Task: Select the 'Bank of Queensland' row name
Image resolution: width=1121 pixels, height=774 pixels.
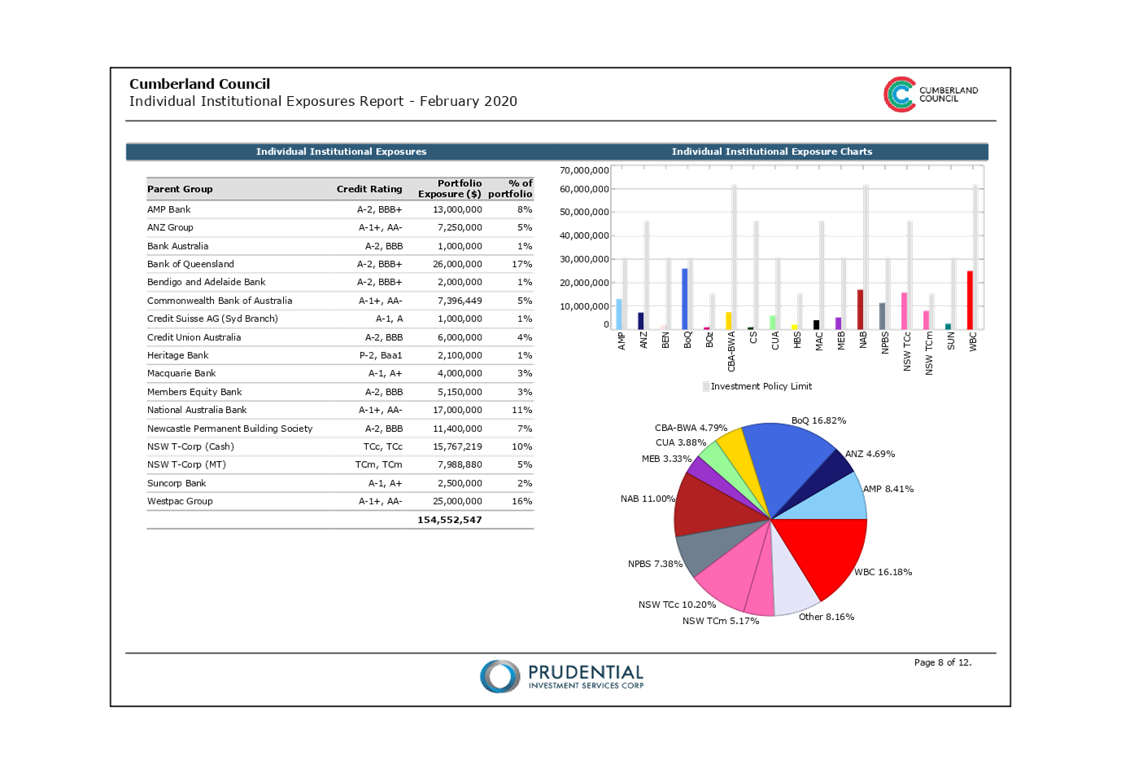Action: [190, 264]
